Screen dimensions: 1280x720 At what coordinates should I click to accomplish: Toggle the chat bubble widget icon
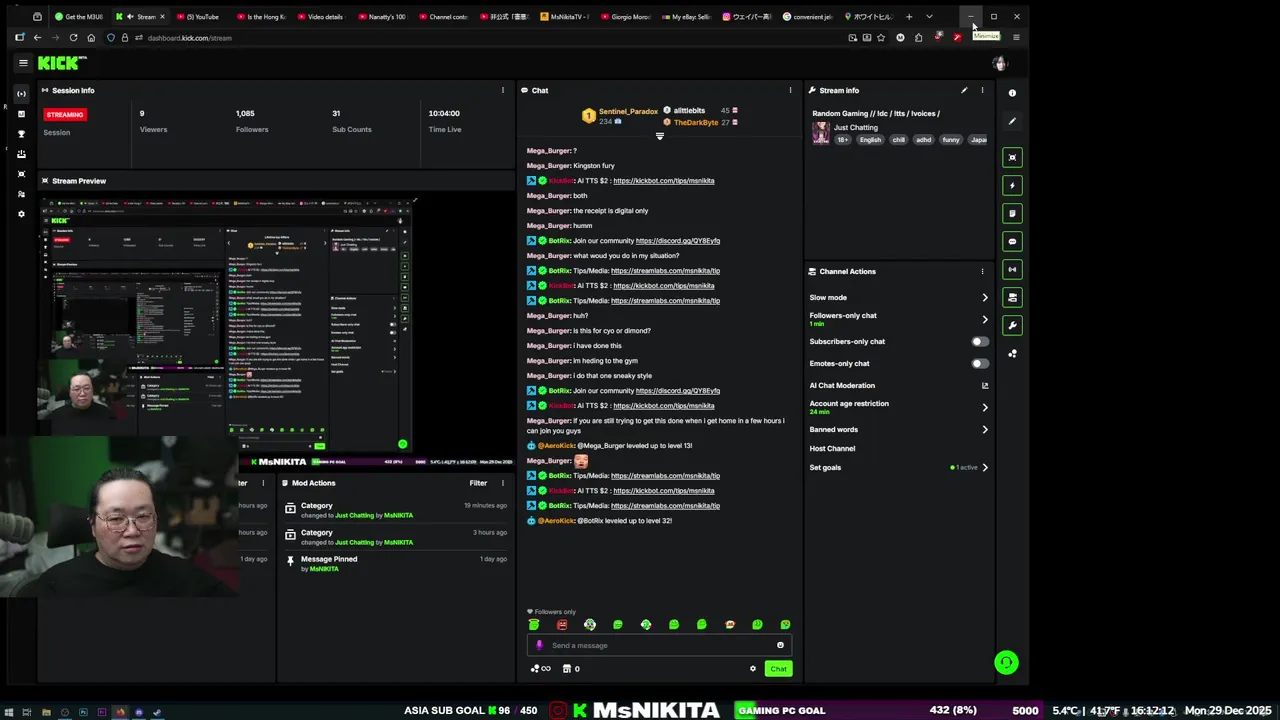1012,241
